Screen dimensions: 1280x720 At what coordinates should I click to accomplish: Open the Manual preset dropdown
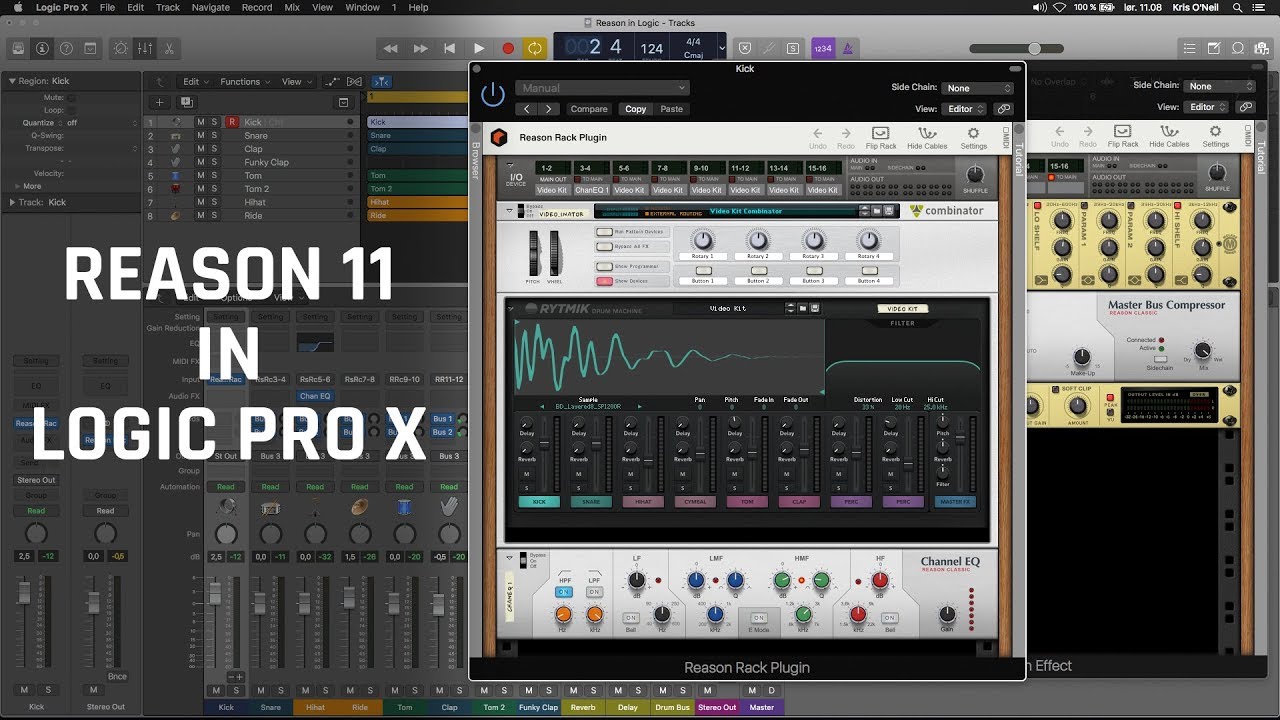[x=602, y=88]
